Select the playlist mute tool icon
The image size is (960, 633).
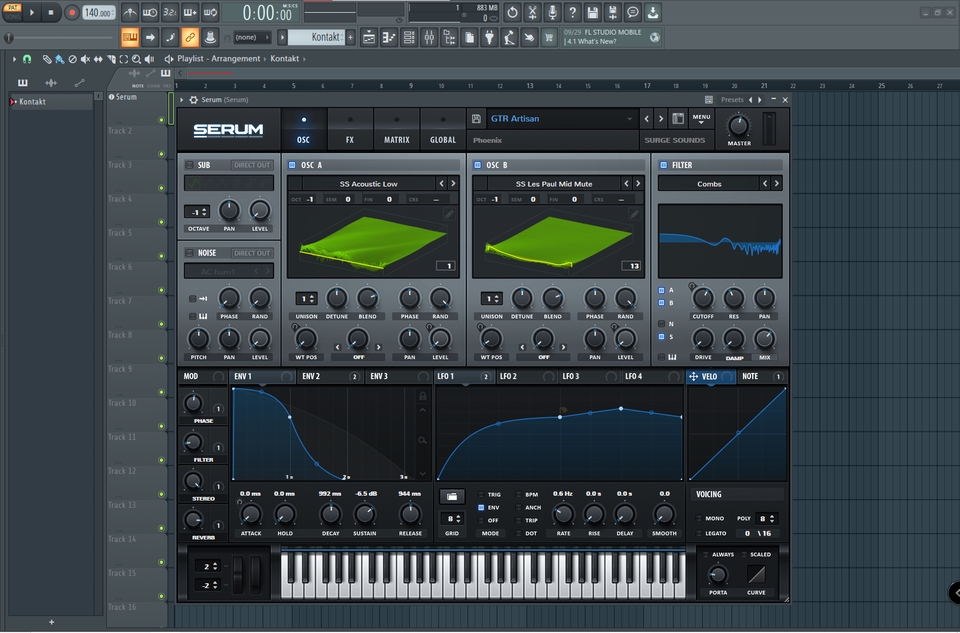coord(85,59)
